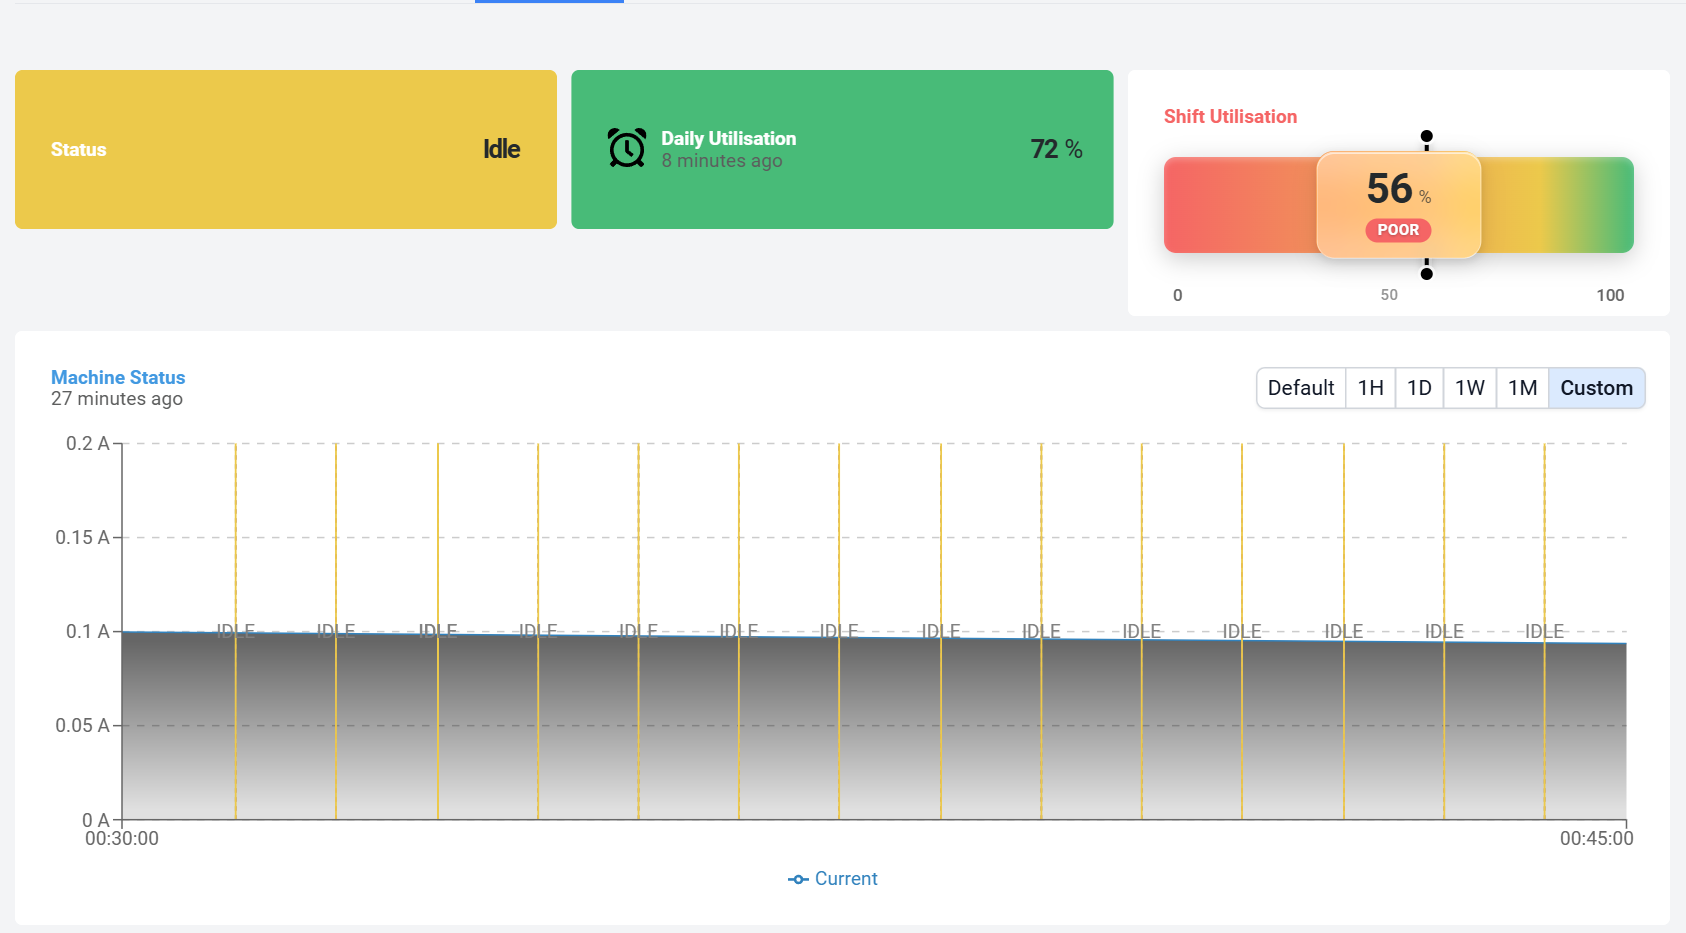Viewport: 1686px width, 933px height.
Task: Click the Shift Utilisation title
Action: click(1230, 116)
